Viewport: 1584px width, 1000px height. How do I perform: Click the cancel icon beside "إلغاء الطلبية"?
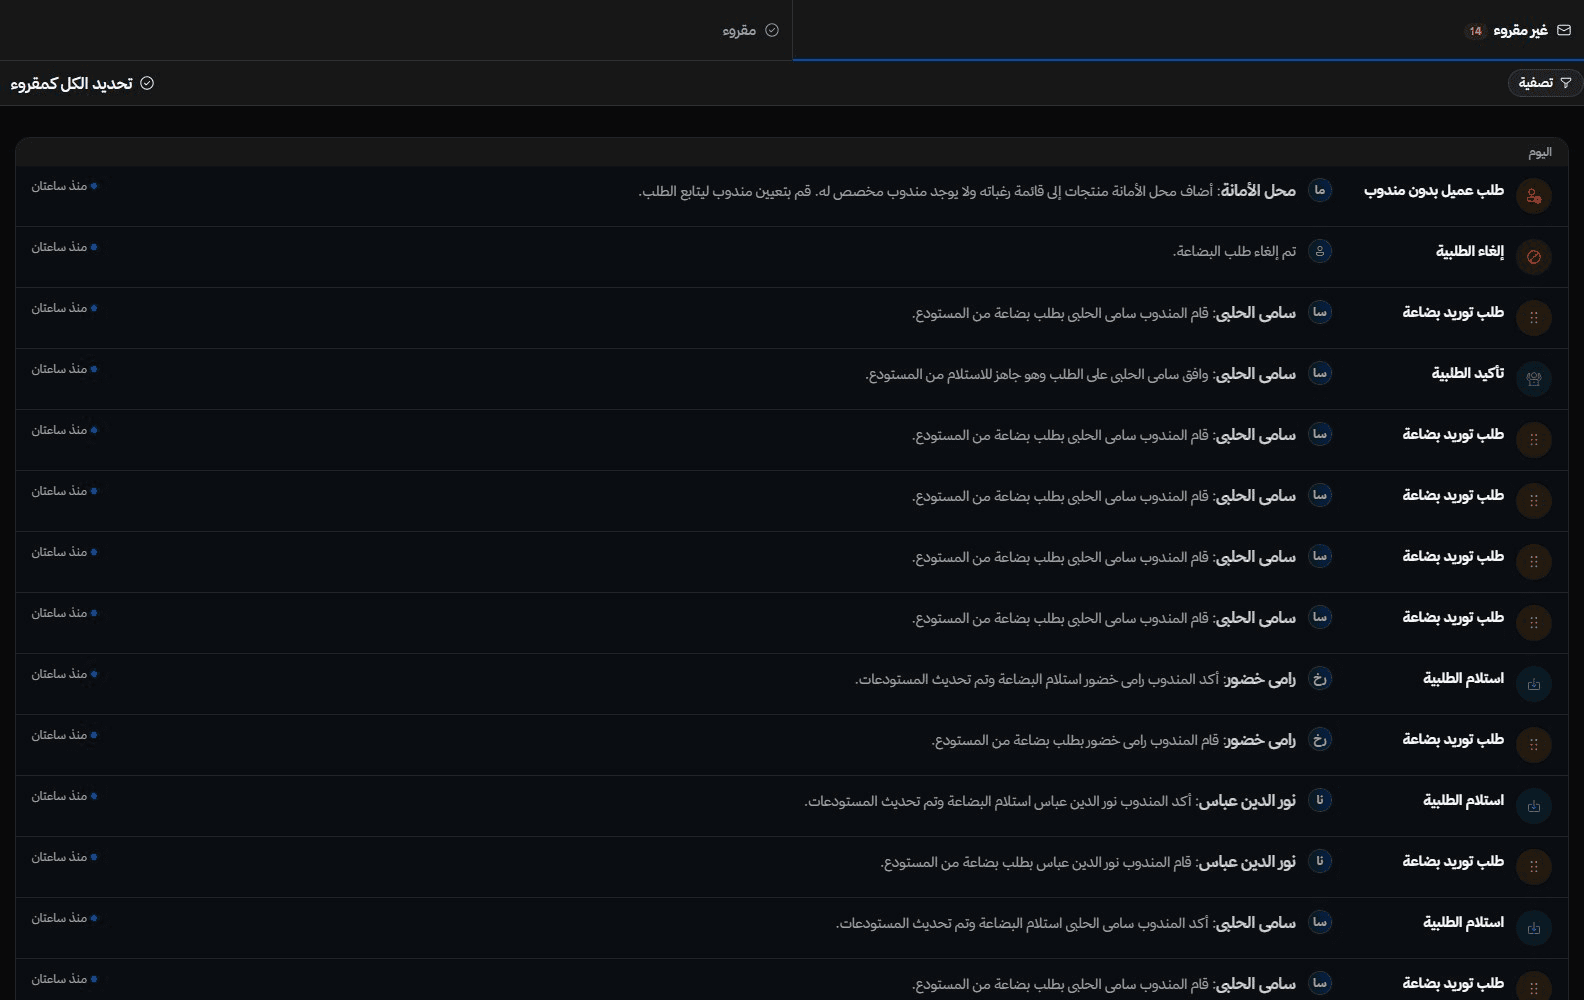pos(1533,257)
